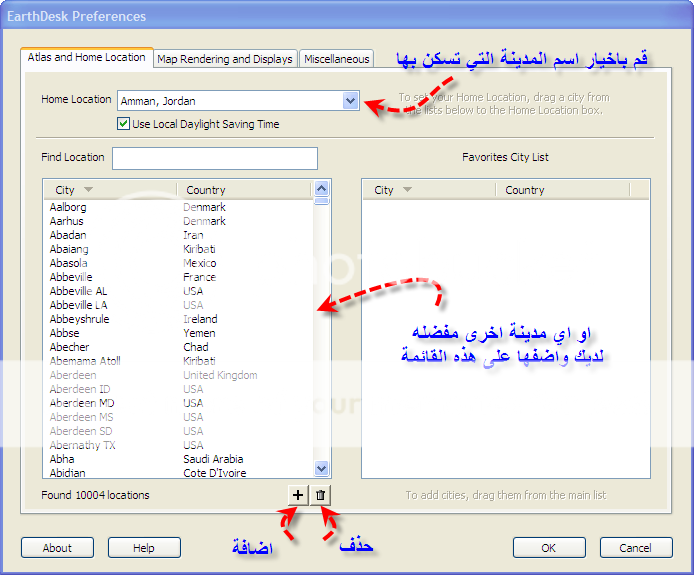Toggle Use Local Daylight Saving Time checkbox
Screen dimensions: 694x575
[x=124, y=124]
